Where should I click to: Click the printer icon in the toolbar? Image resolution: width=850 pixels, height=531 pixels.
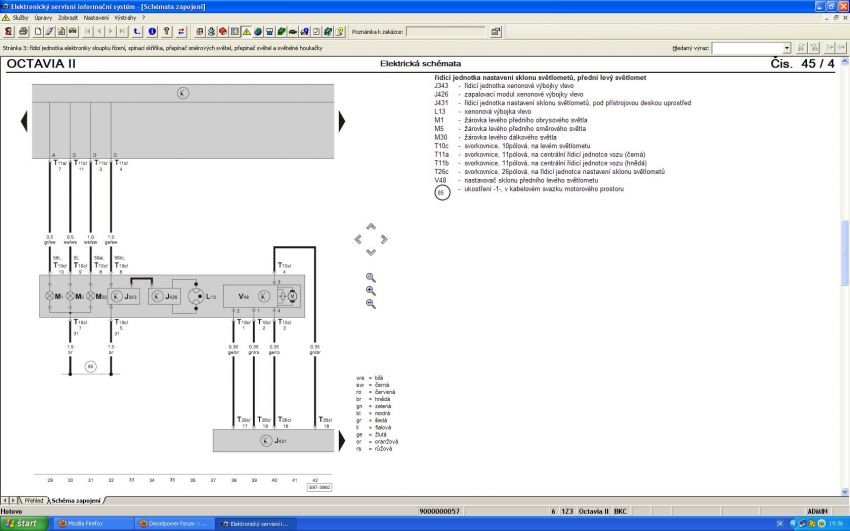pyautogui.click(x=23, y=31)
